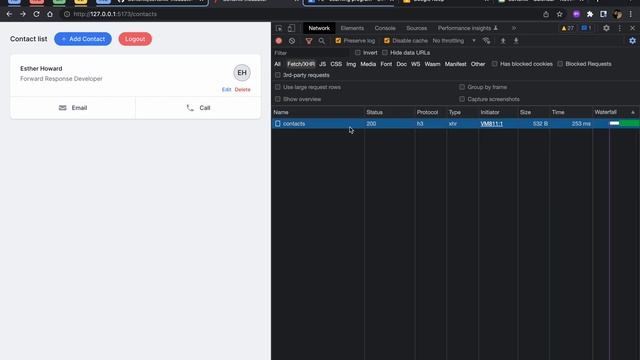Stop recording network log
This screenshot has width=640, height=360.
pos(279,41)
